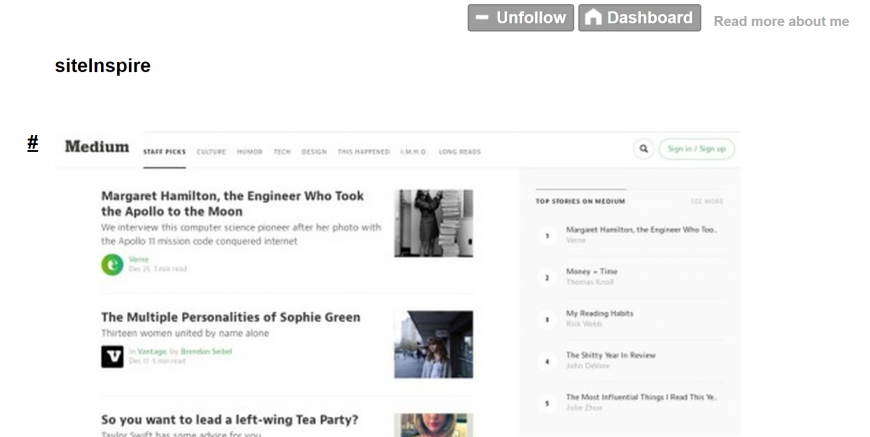Click the Top Stories on Medium heading

pos(580,201)
